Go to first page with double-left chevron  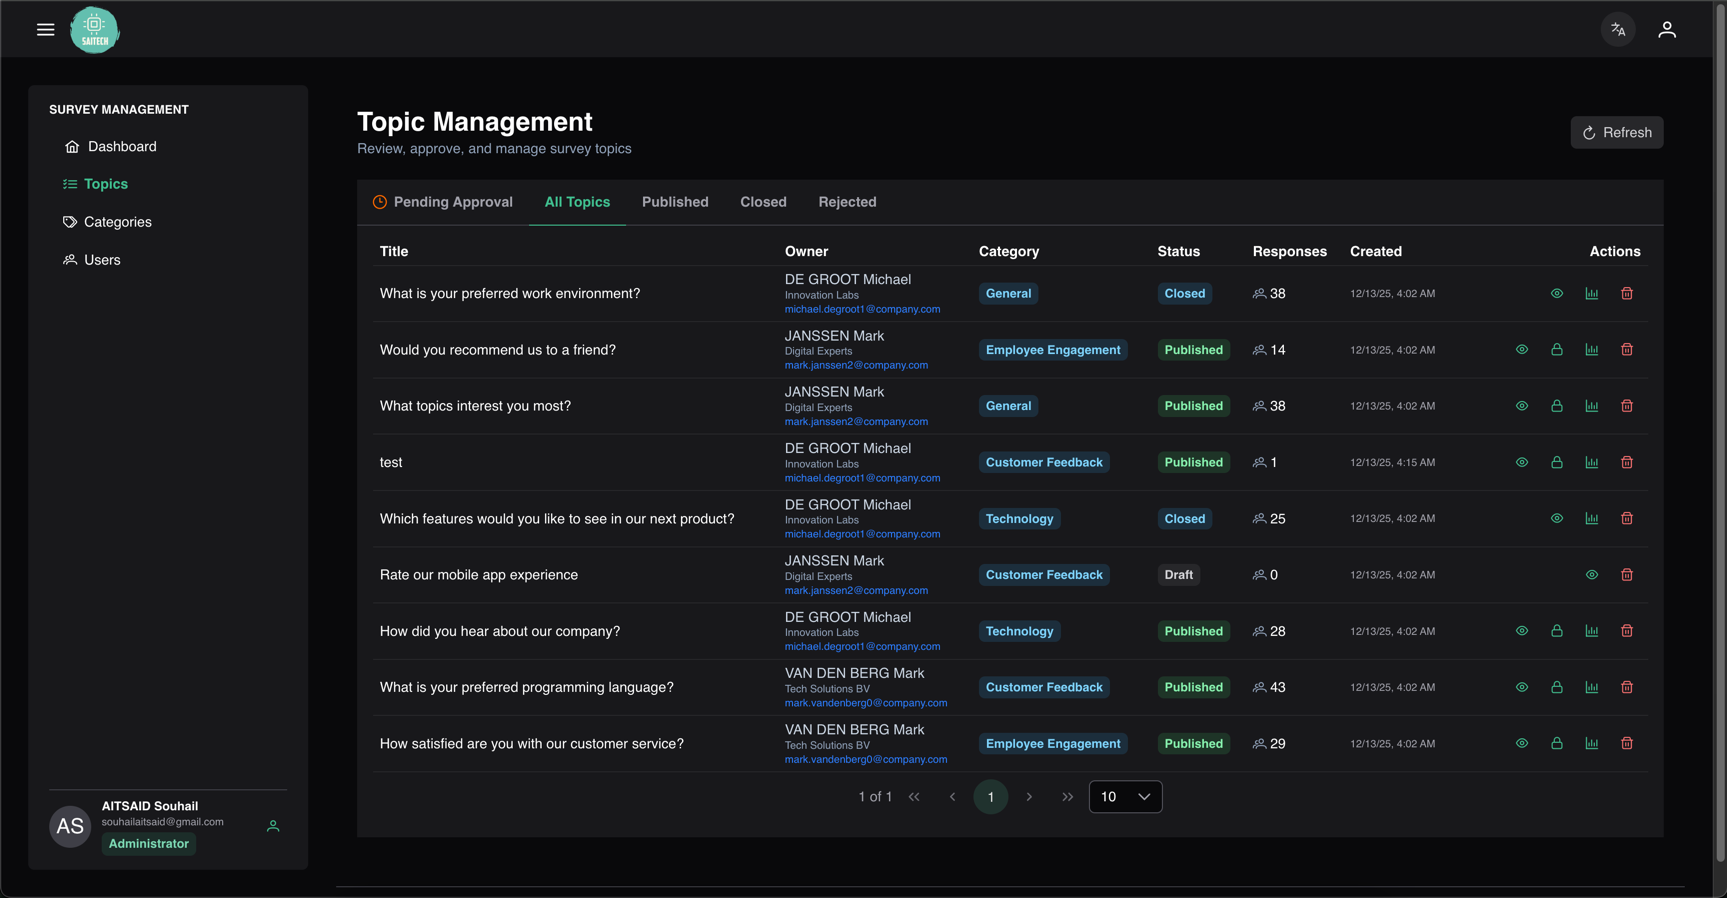(914, 797)
